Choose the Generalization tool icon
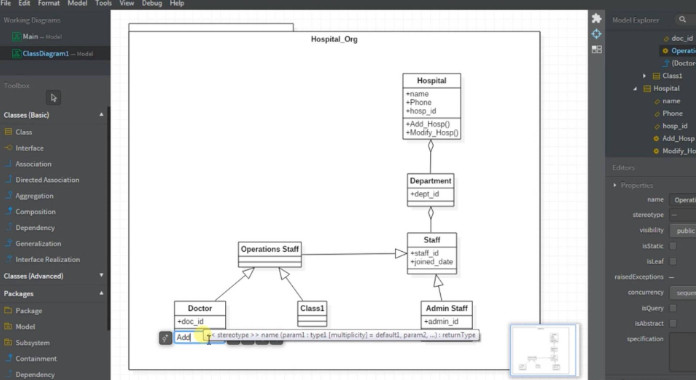Screen dimensions: 696x380 pyautogui.click(x=8, y=243)
